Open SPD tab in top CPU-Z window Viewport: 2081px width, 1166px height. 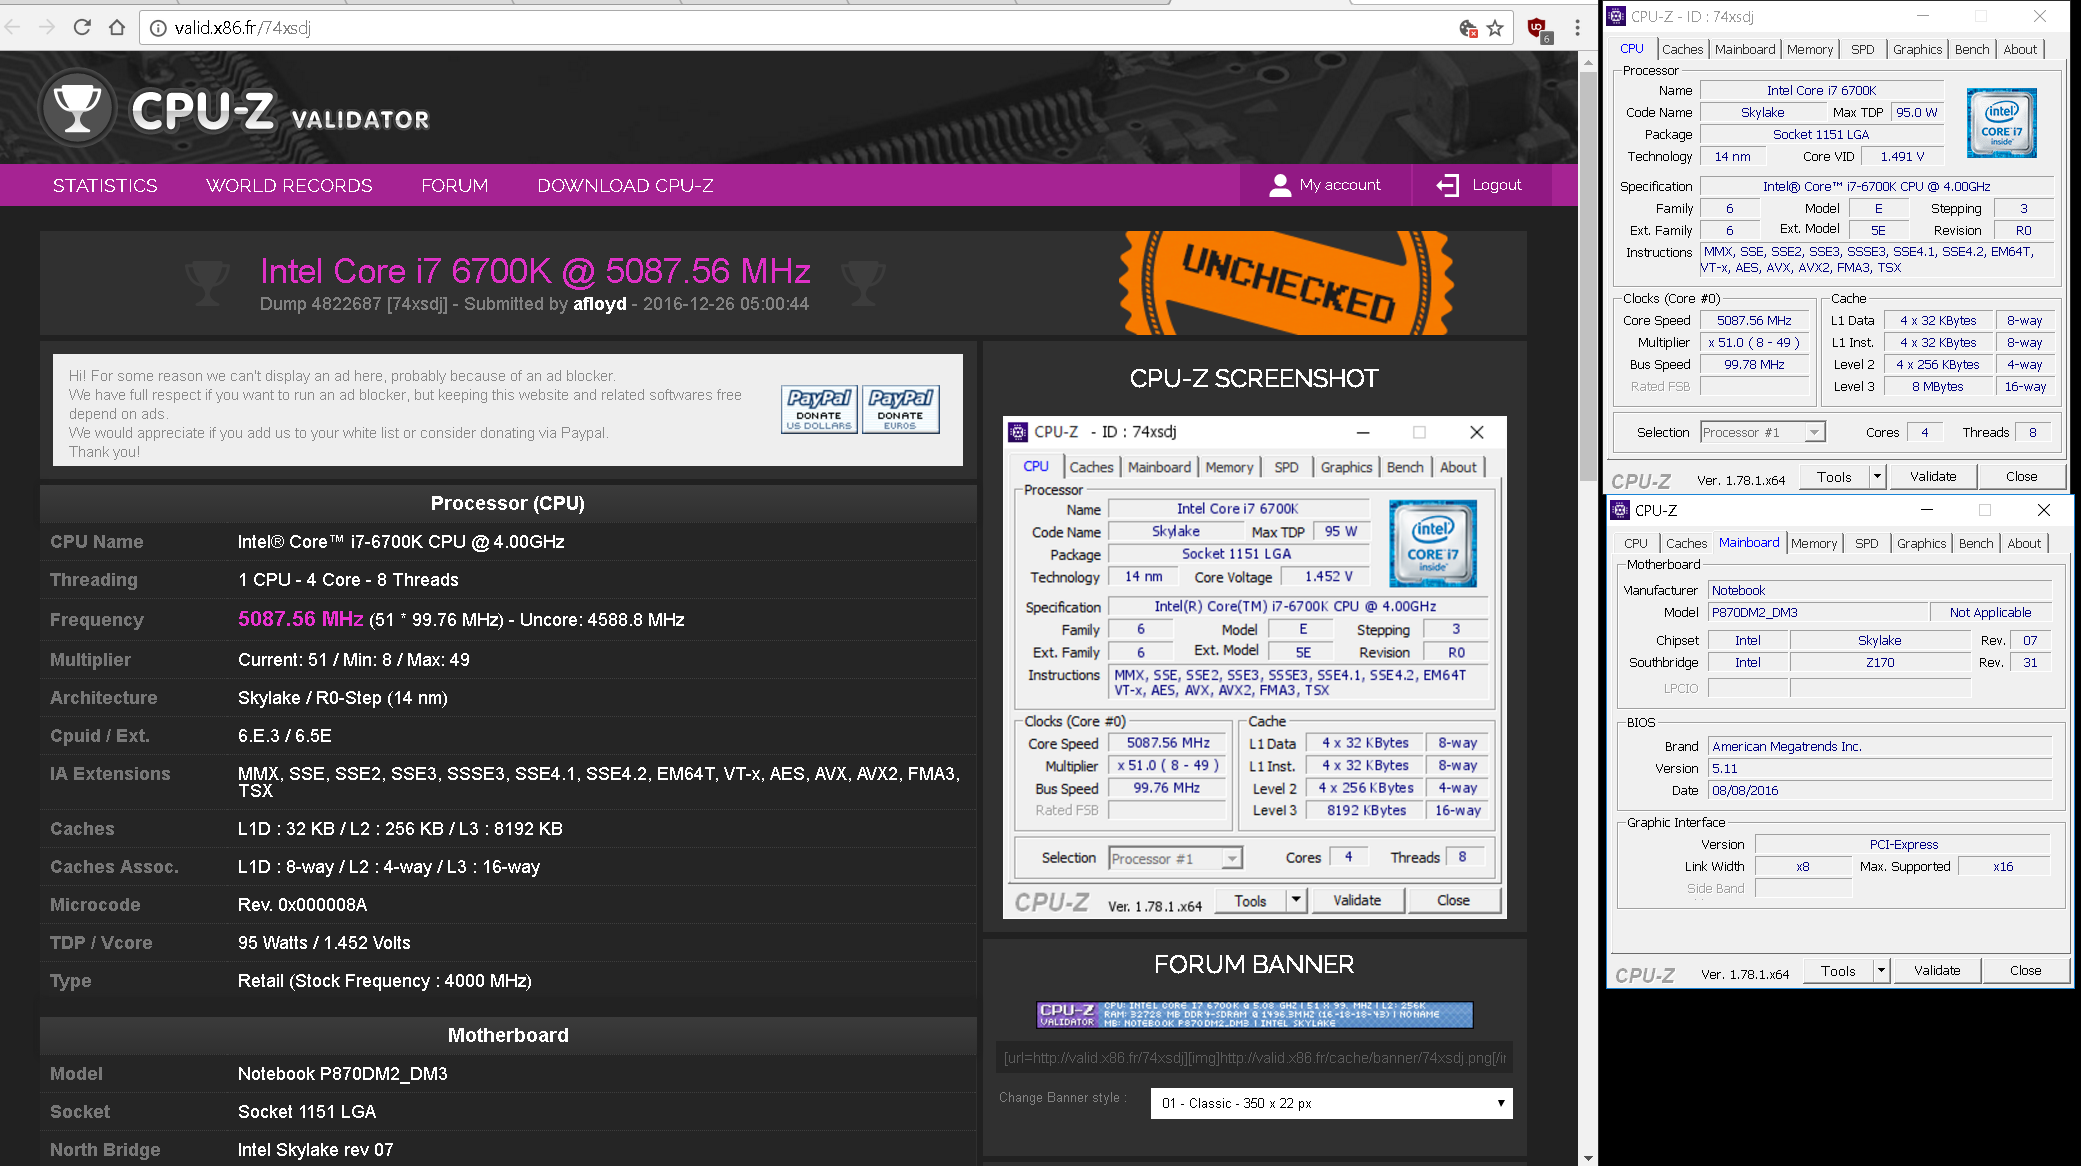click(1862, 49)
